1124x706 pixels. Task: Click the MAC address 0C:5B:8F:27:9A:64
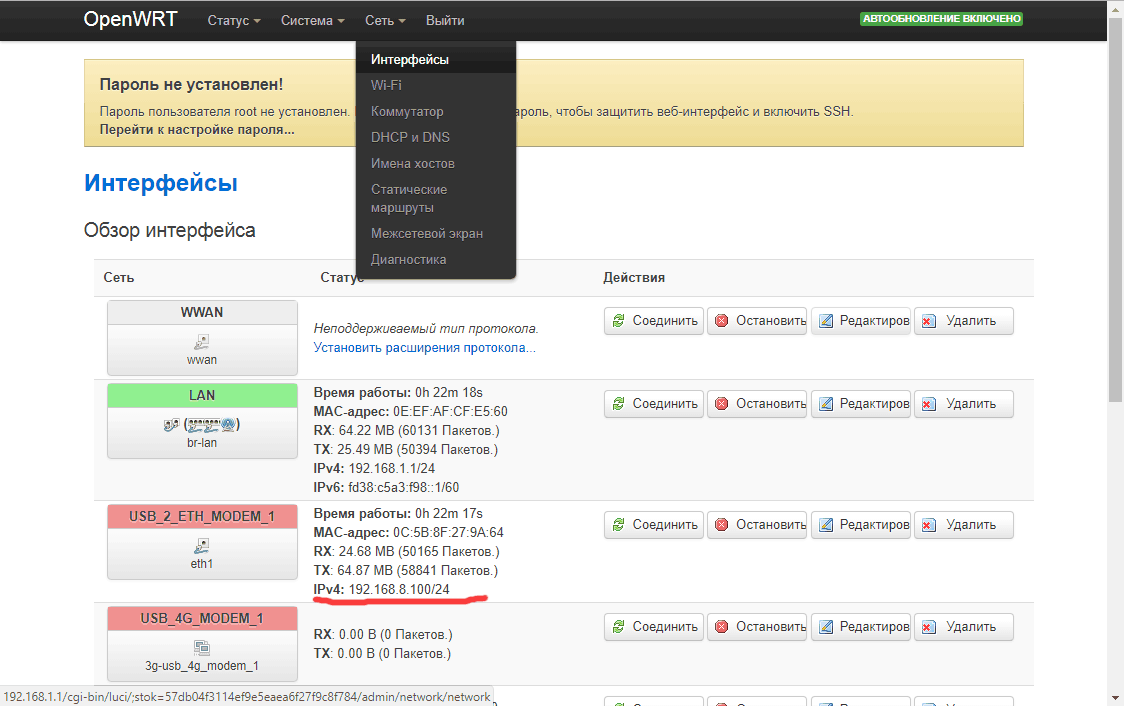pyautogui.click(x=448, y=533)
